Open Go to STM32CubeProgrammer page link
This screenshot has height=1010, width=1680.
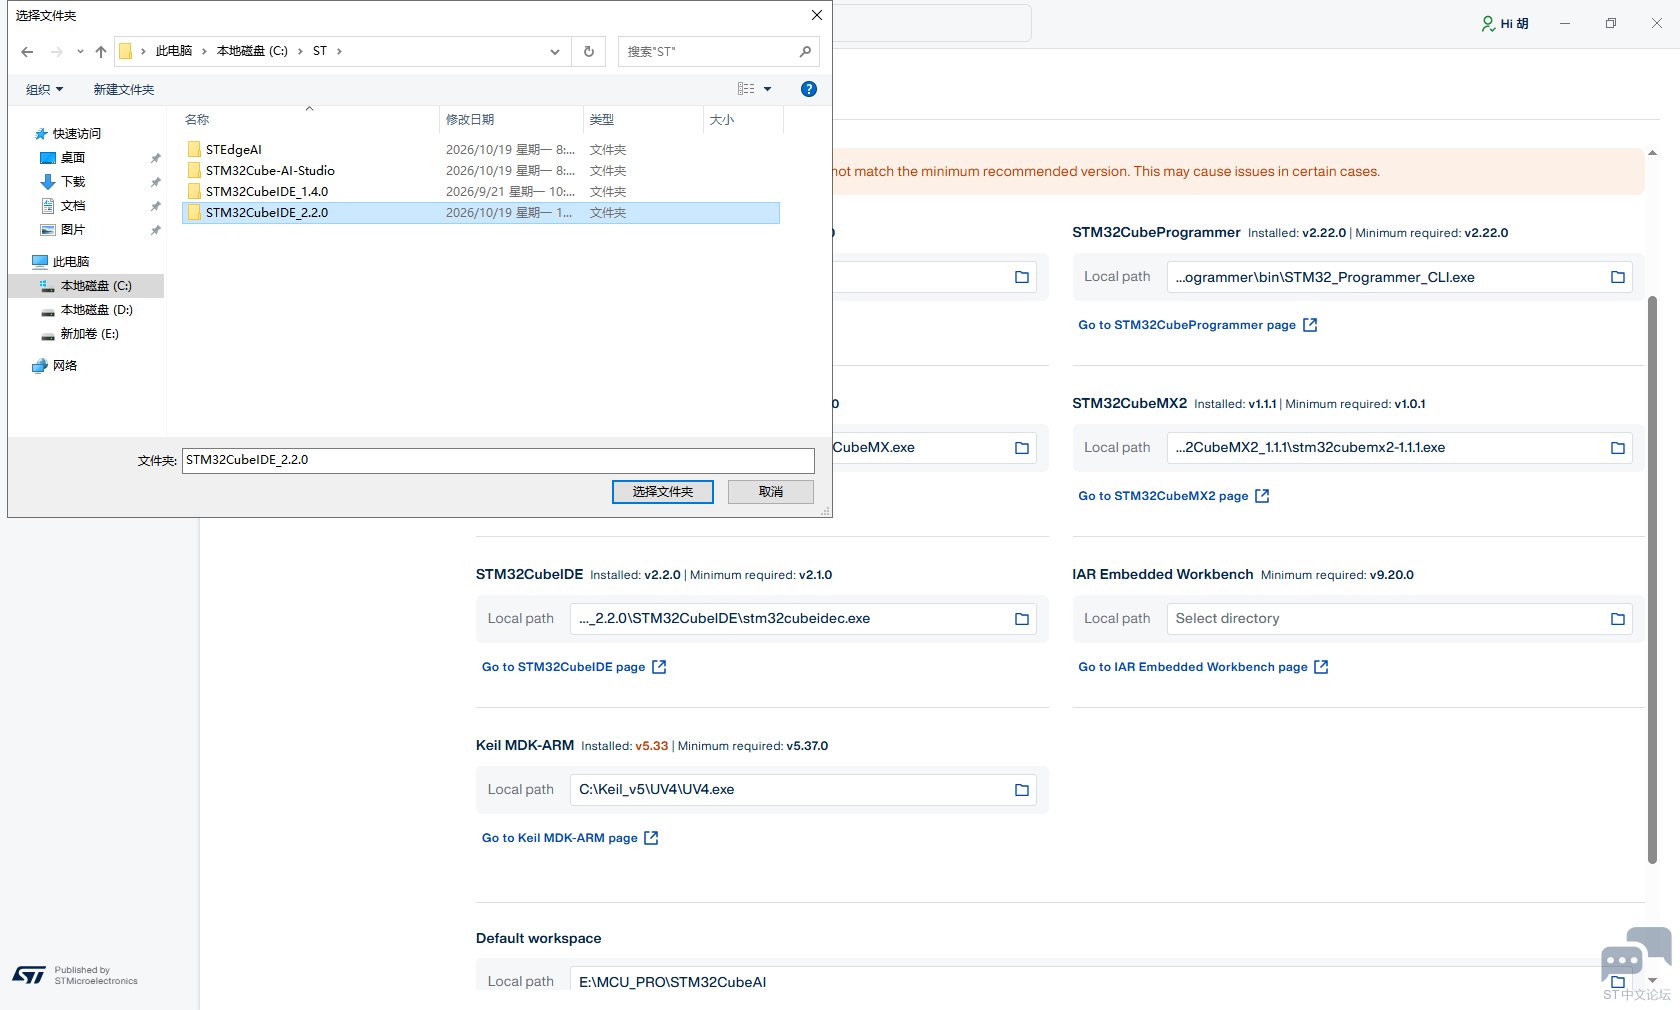click(x=1197, y=325)
